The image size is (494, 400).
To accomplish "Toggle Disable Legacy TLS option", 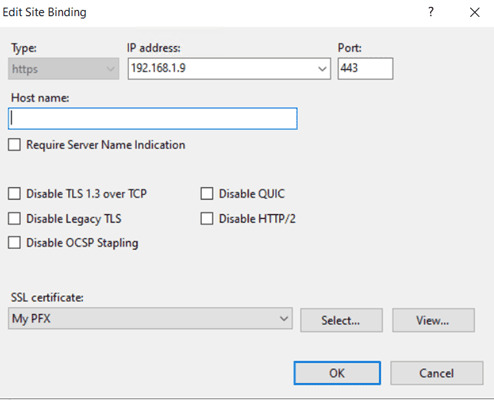I will point(14,219).
